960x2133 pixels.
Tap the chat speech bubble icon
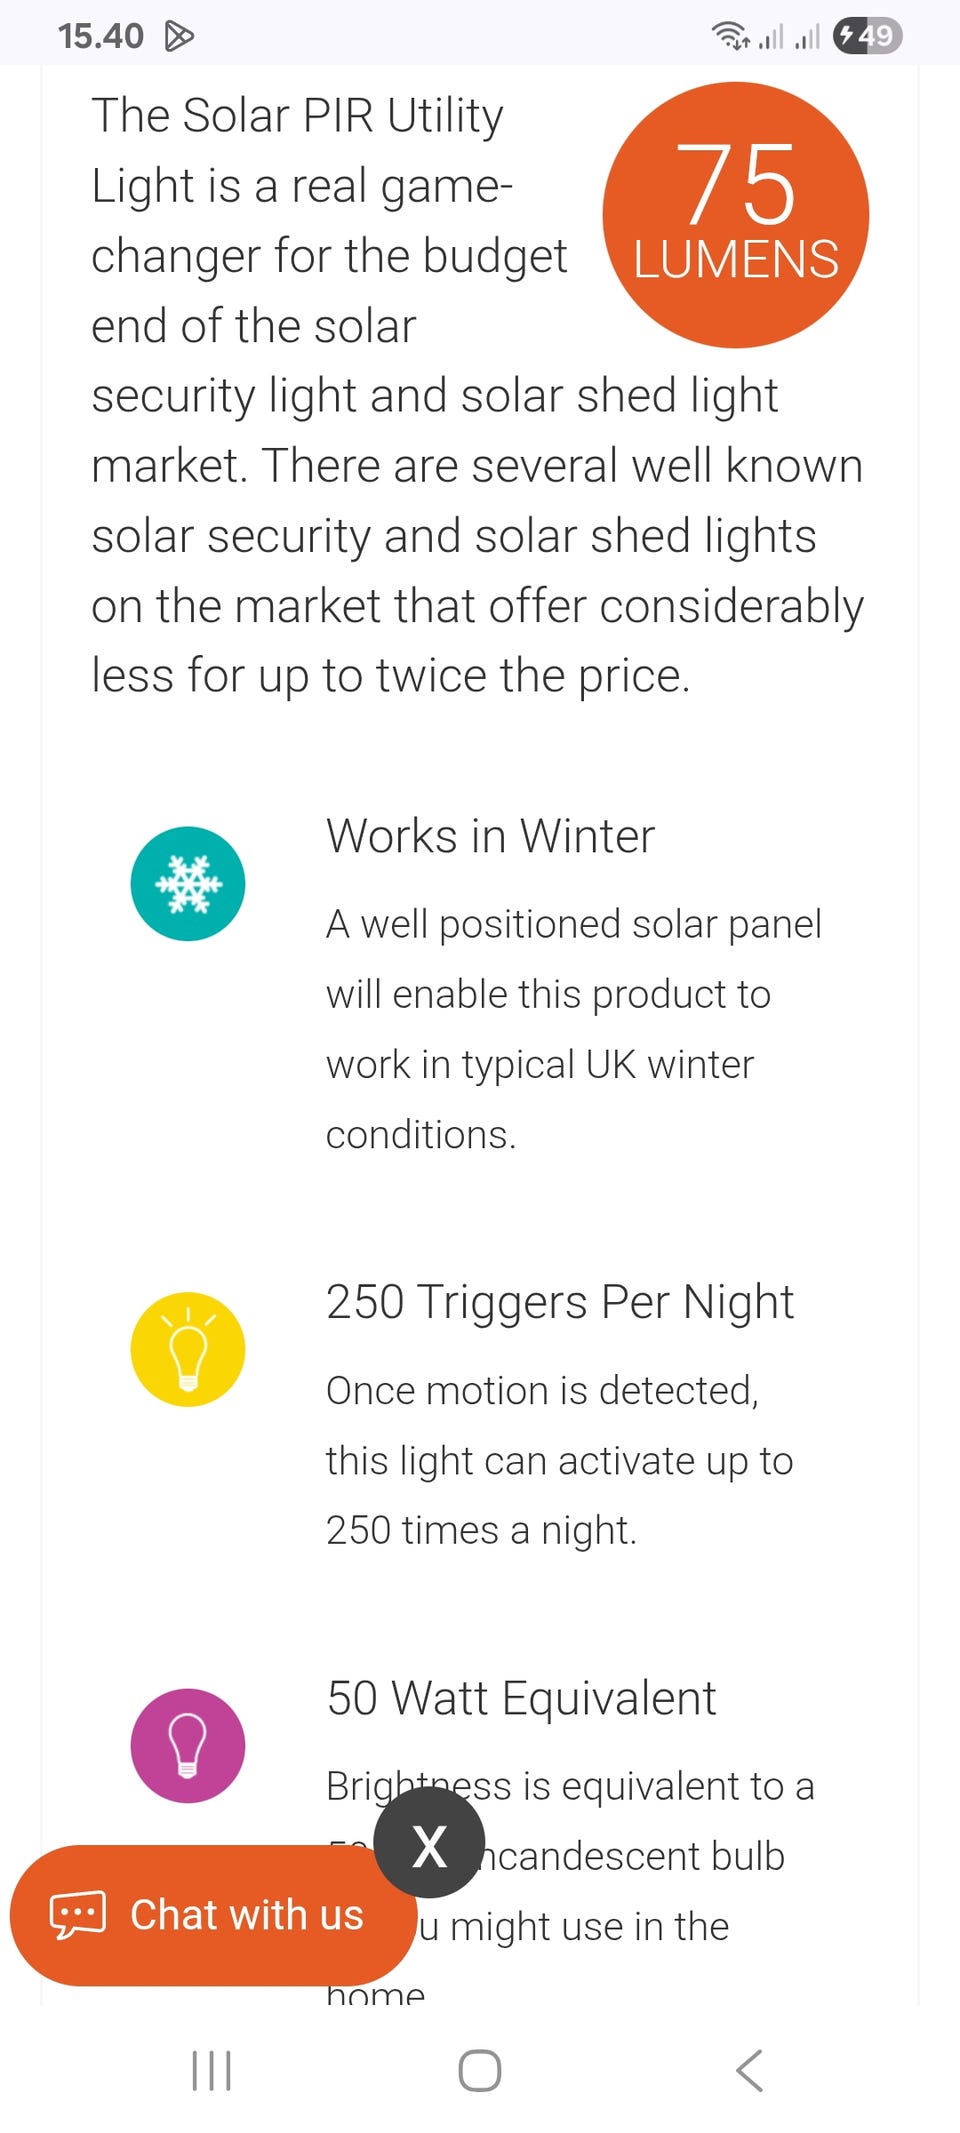[x=77, y=1915]
